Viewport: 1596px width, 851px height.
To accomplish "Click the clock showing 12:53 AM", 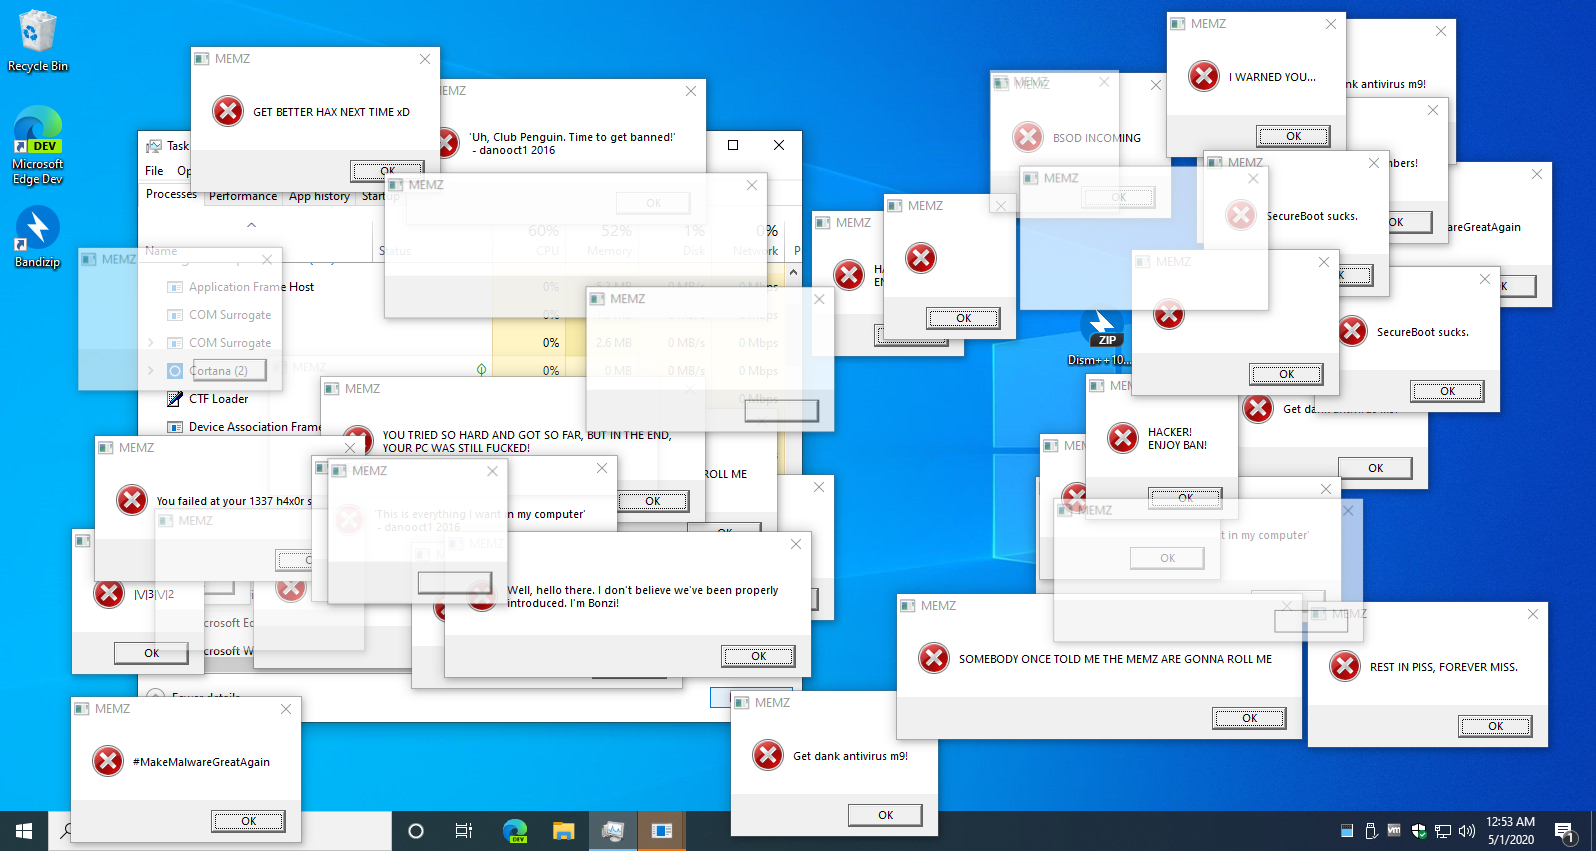I will (x=1510, y=831).
